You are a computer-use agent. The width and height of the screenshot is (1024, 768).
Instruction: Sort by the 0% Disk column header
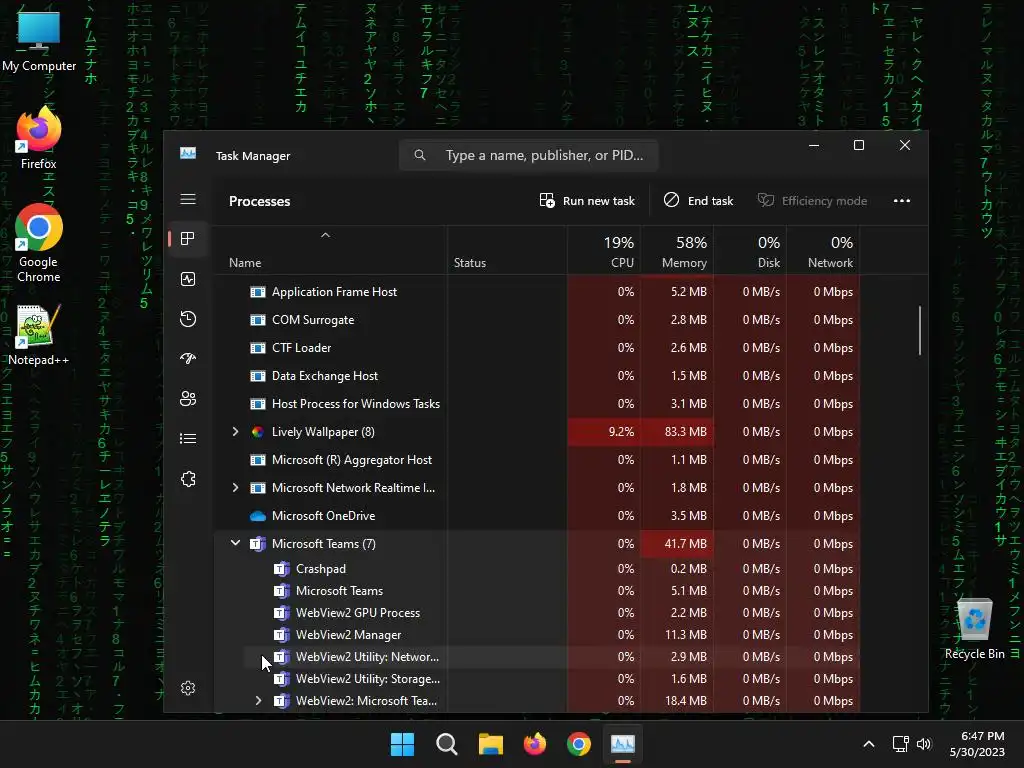coord(750,251)
